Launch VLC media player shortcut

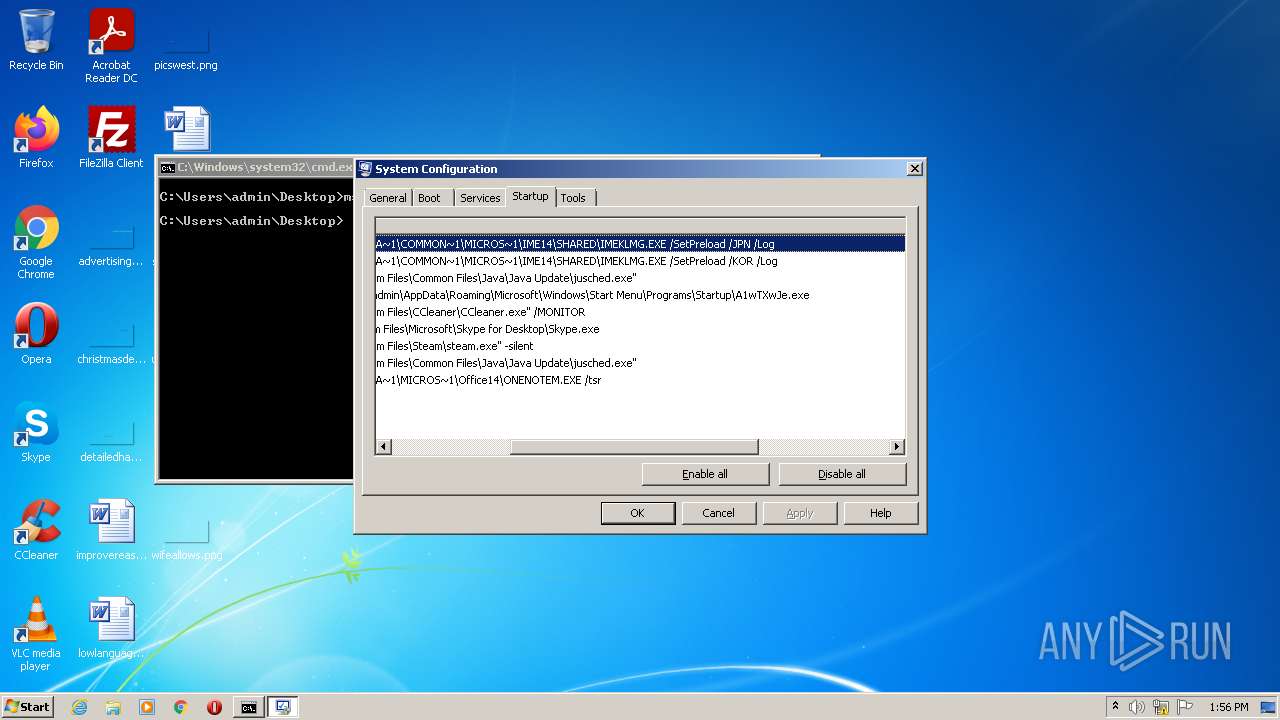tap(36, 634)
